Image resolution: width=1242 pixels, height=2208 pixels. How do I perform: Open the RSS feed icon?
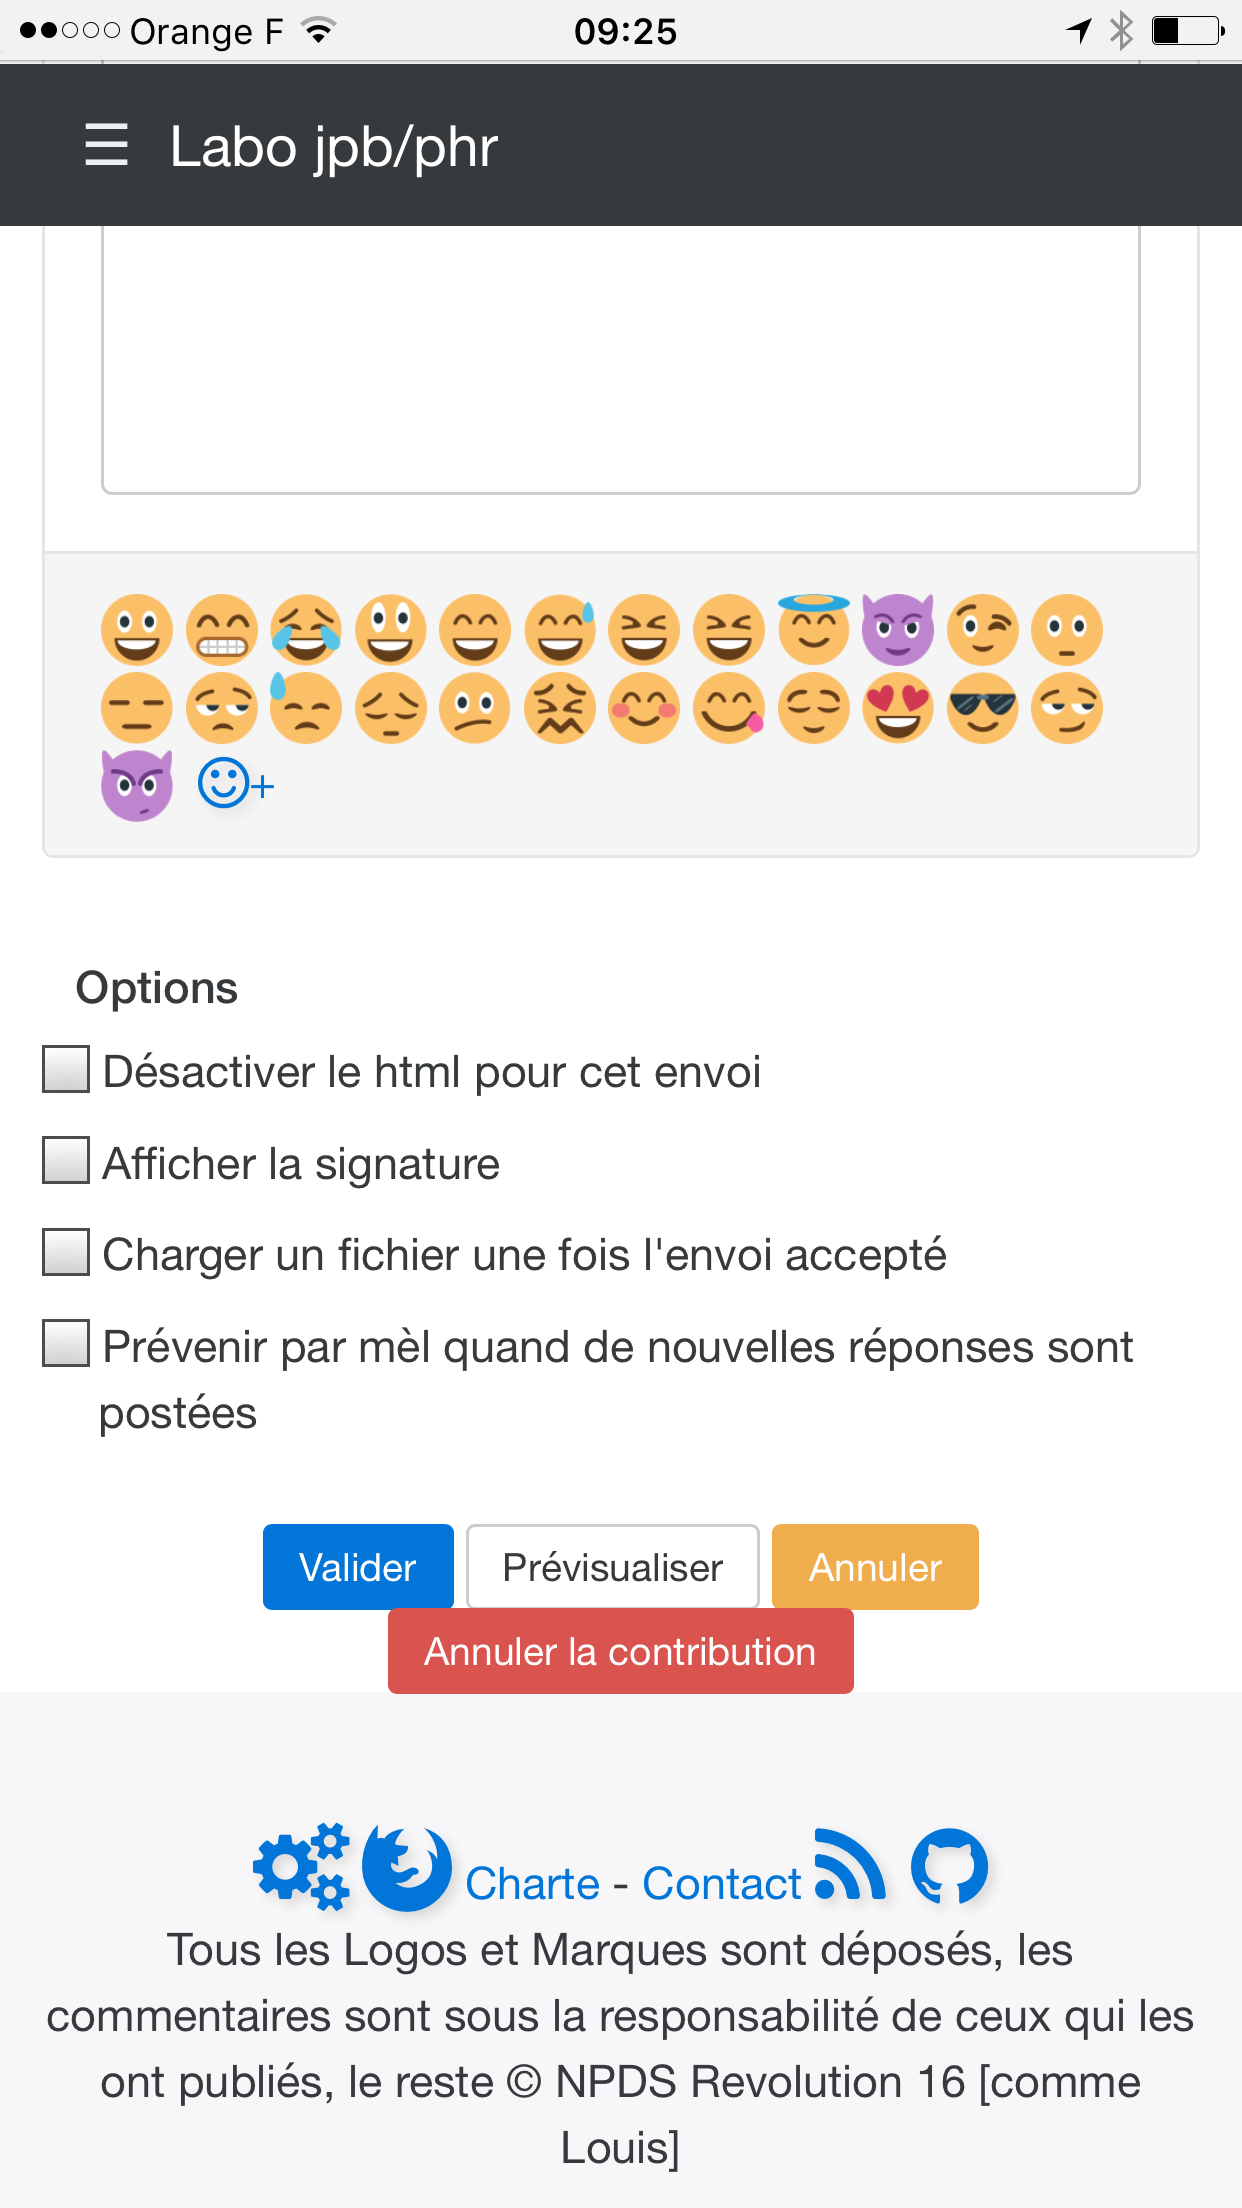(850, 1865)
